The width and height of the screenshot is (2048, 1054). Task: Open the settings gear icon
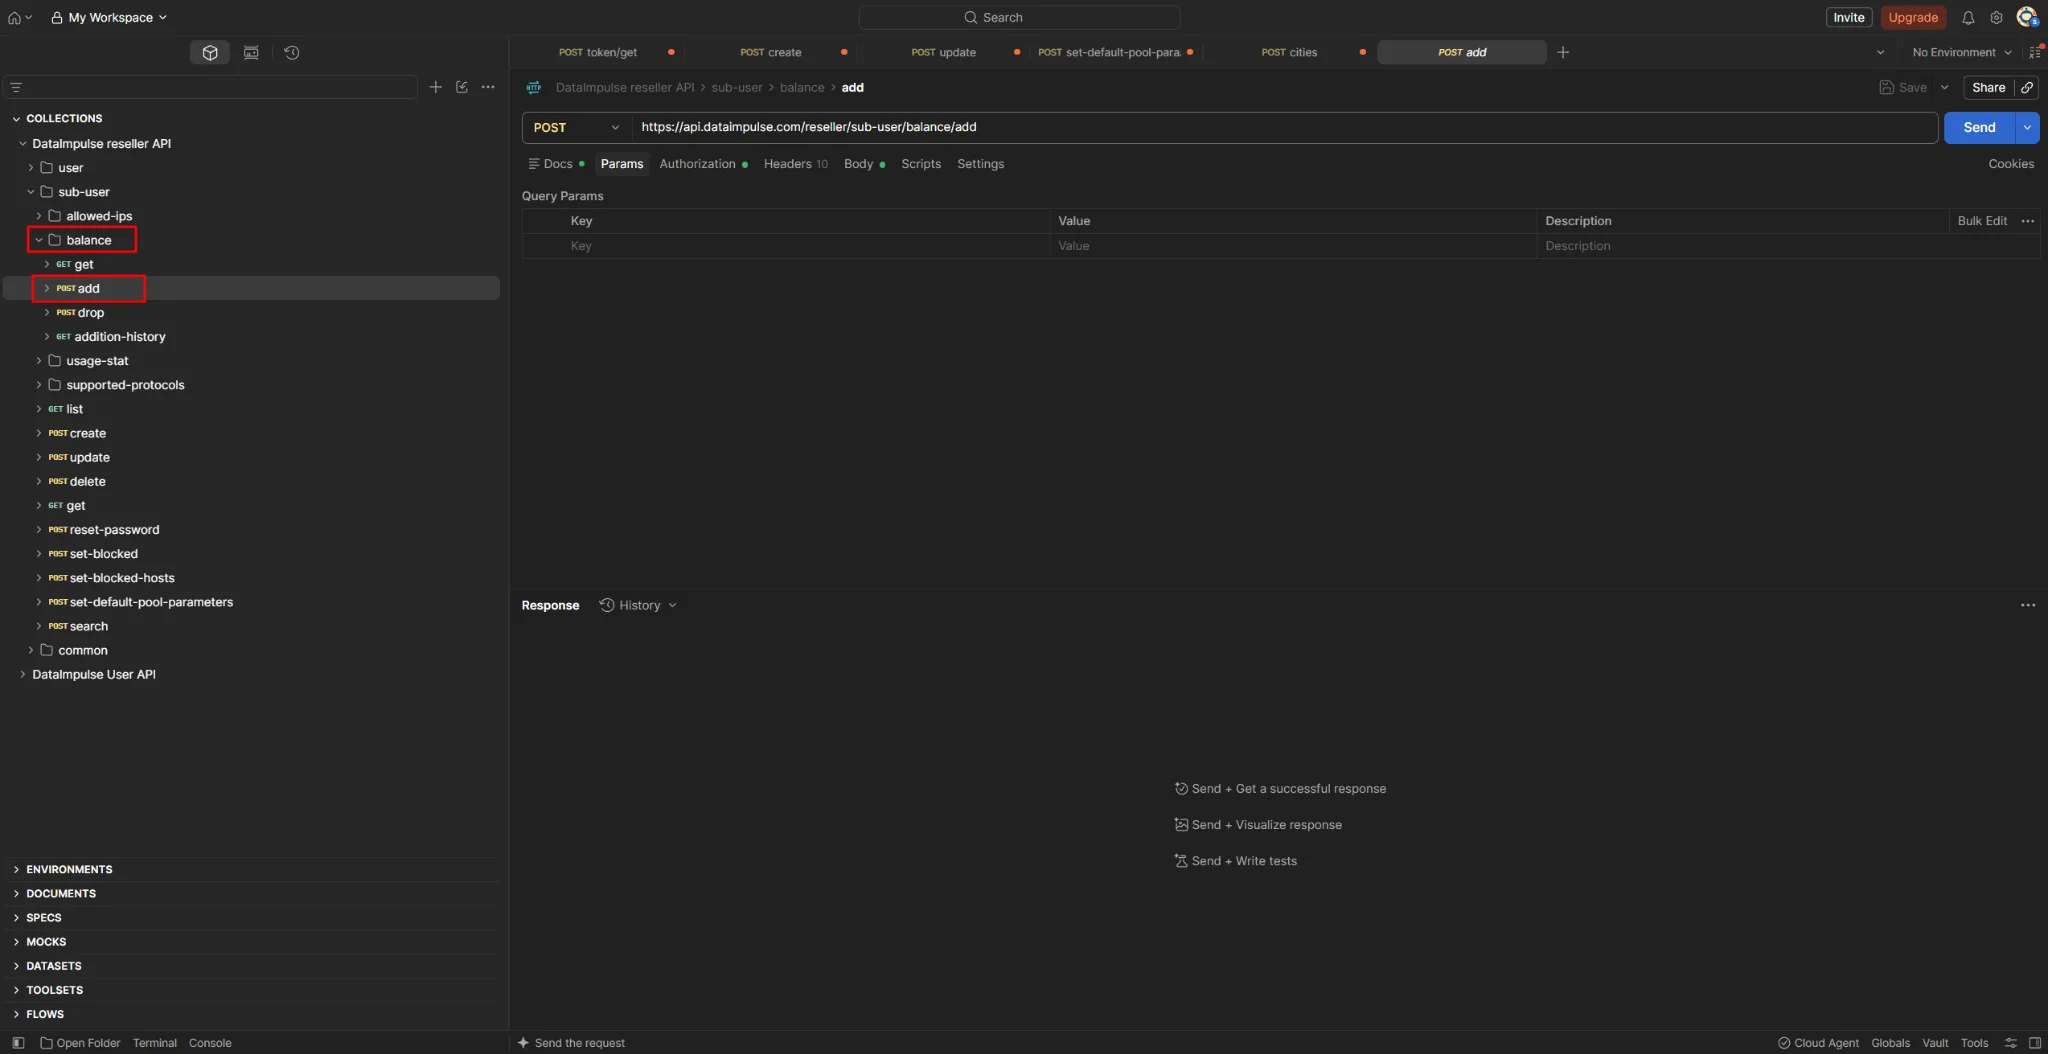1996,17
